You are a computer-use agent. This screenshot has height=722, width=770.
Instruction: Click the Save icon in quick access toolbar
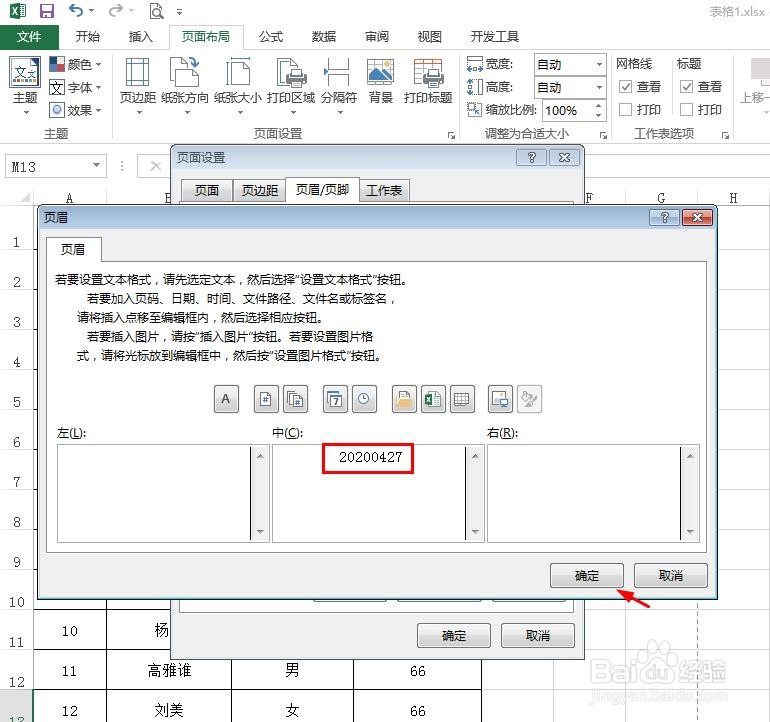pyautogui.click(x=47, y=10)
